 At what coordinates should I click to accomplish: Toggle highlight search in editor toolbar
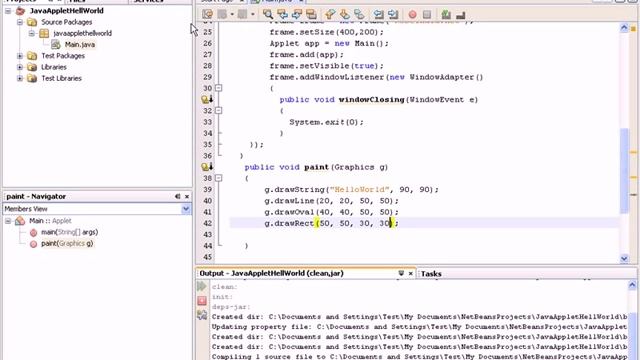(x=311, y=15)
